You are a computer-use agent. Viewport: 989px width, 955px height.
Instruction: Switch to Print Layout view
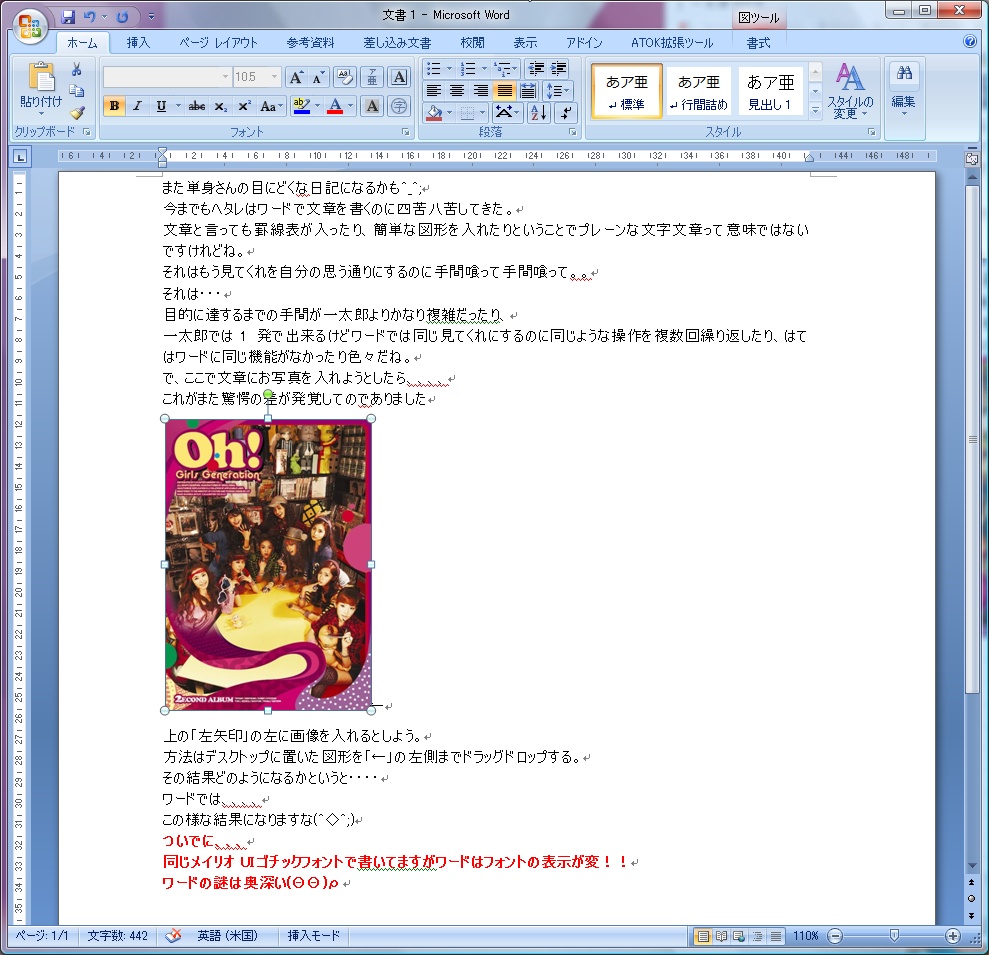703,937
